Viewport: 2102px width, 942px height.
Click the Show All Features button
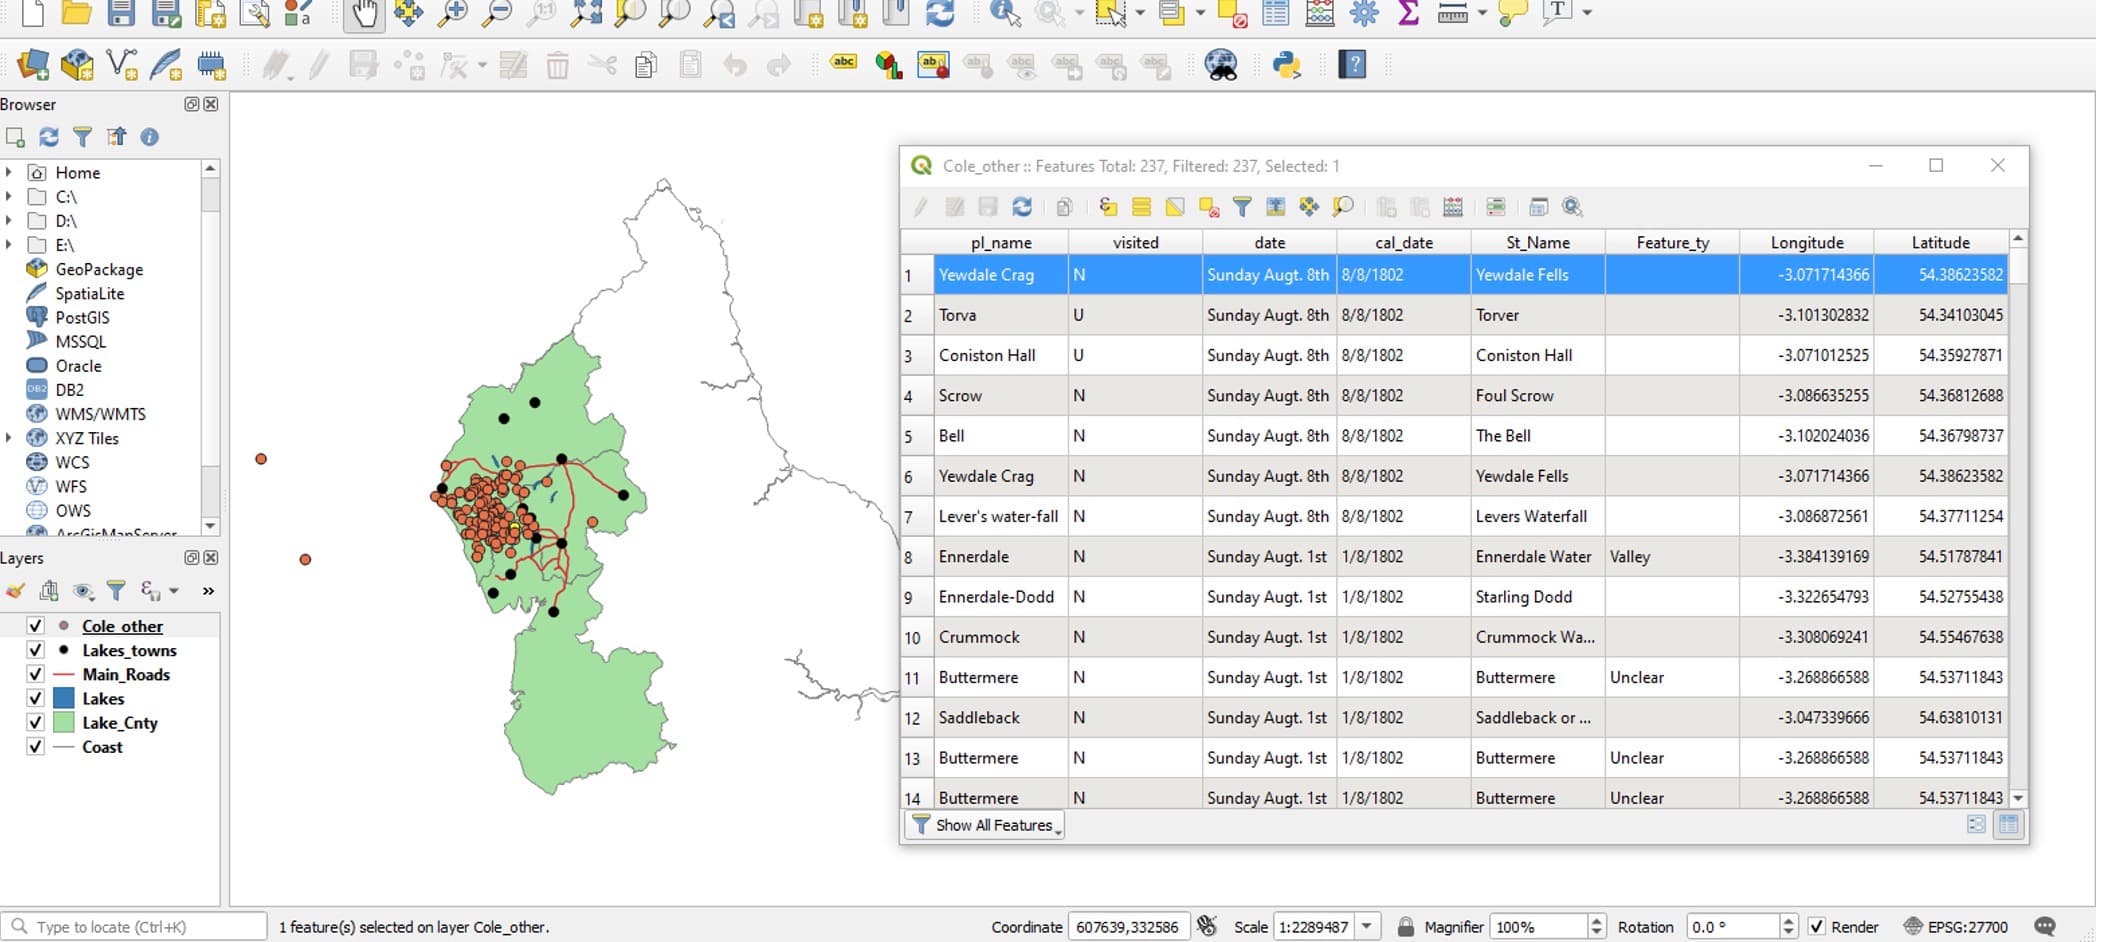pyautogui.click(x=986, y=825)
